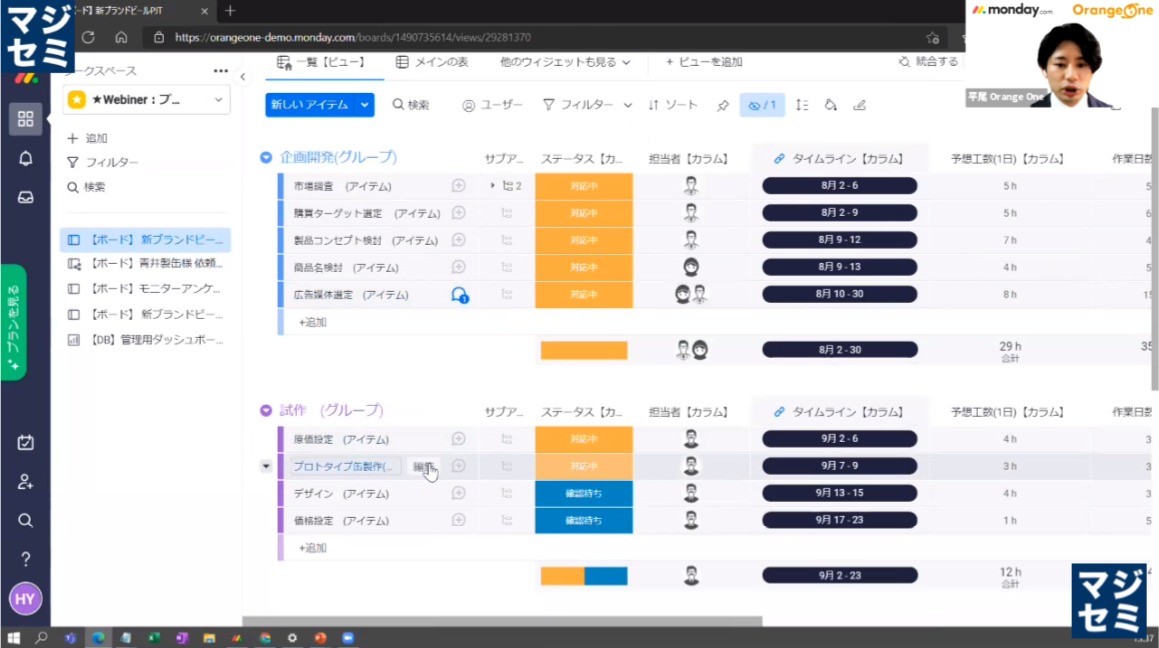Click the 検索 search field in toolbar
The image size is (1159, 648).
pos(411,105)
